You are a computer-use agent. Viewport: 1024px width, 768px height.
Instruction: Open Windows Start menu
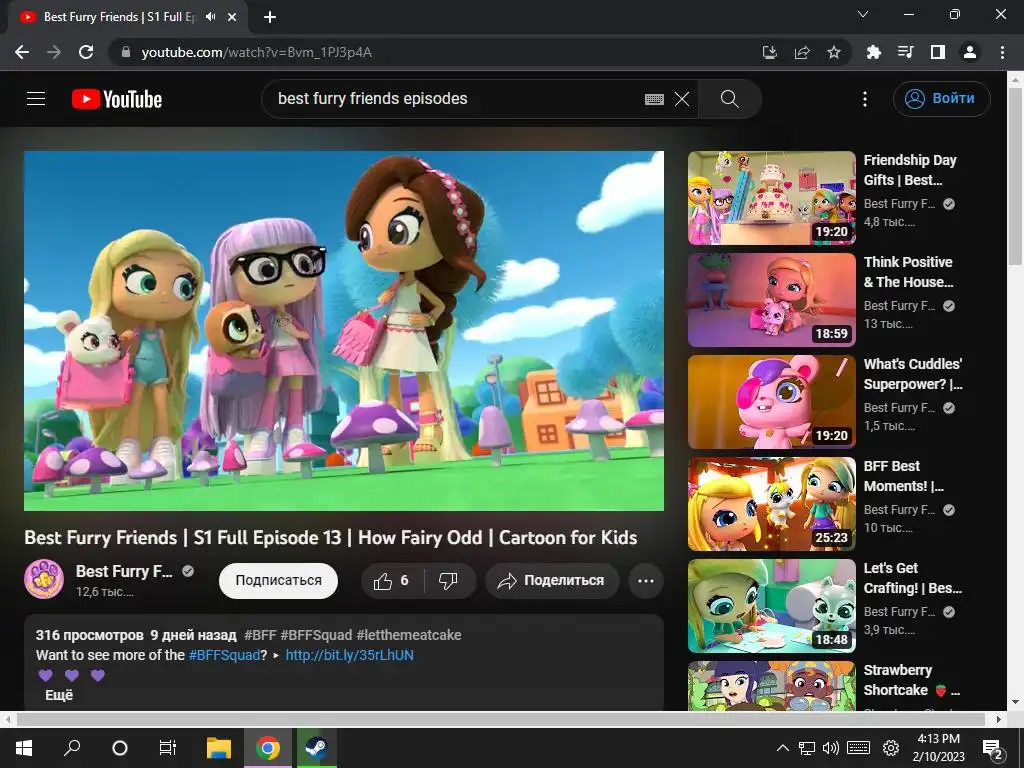pyautogui.click(x=24, y=748)
